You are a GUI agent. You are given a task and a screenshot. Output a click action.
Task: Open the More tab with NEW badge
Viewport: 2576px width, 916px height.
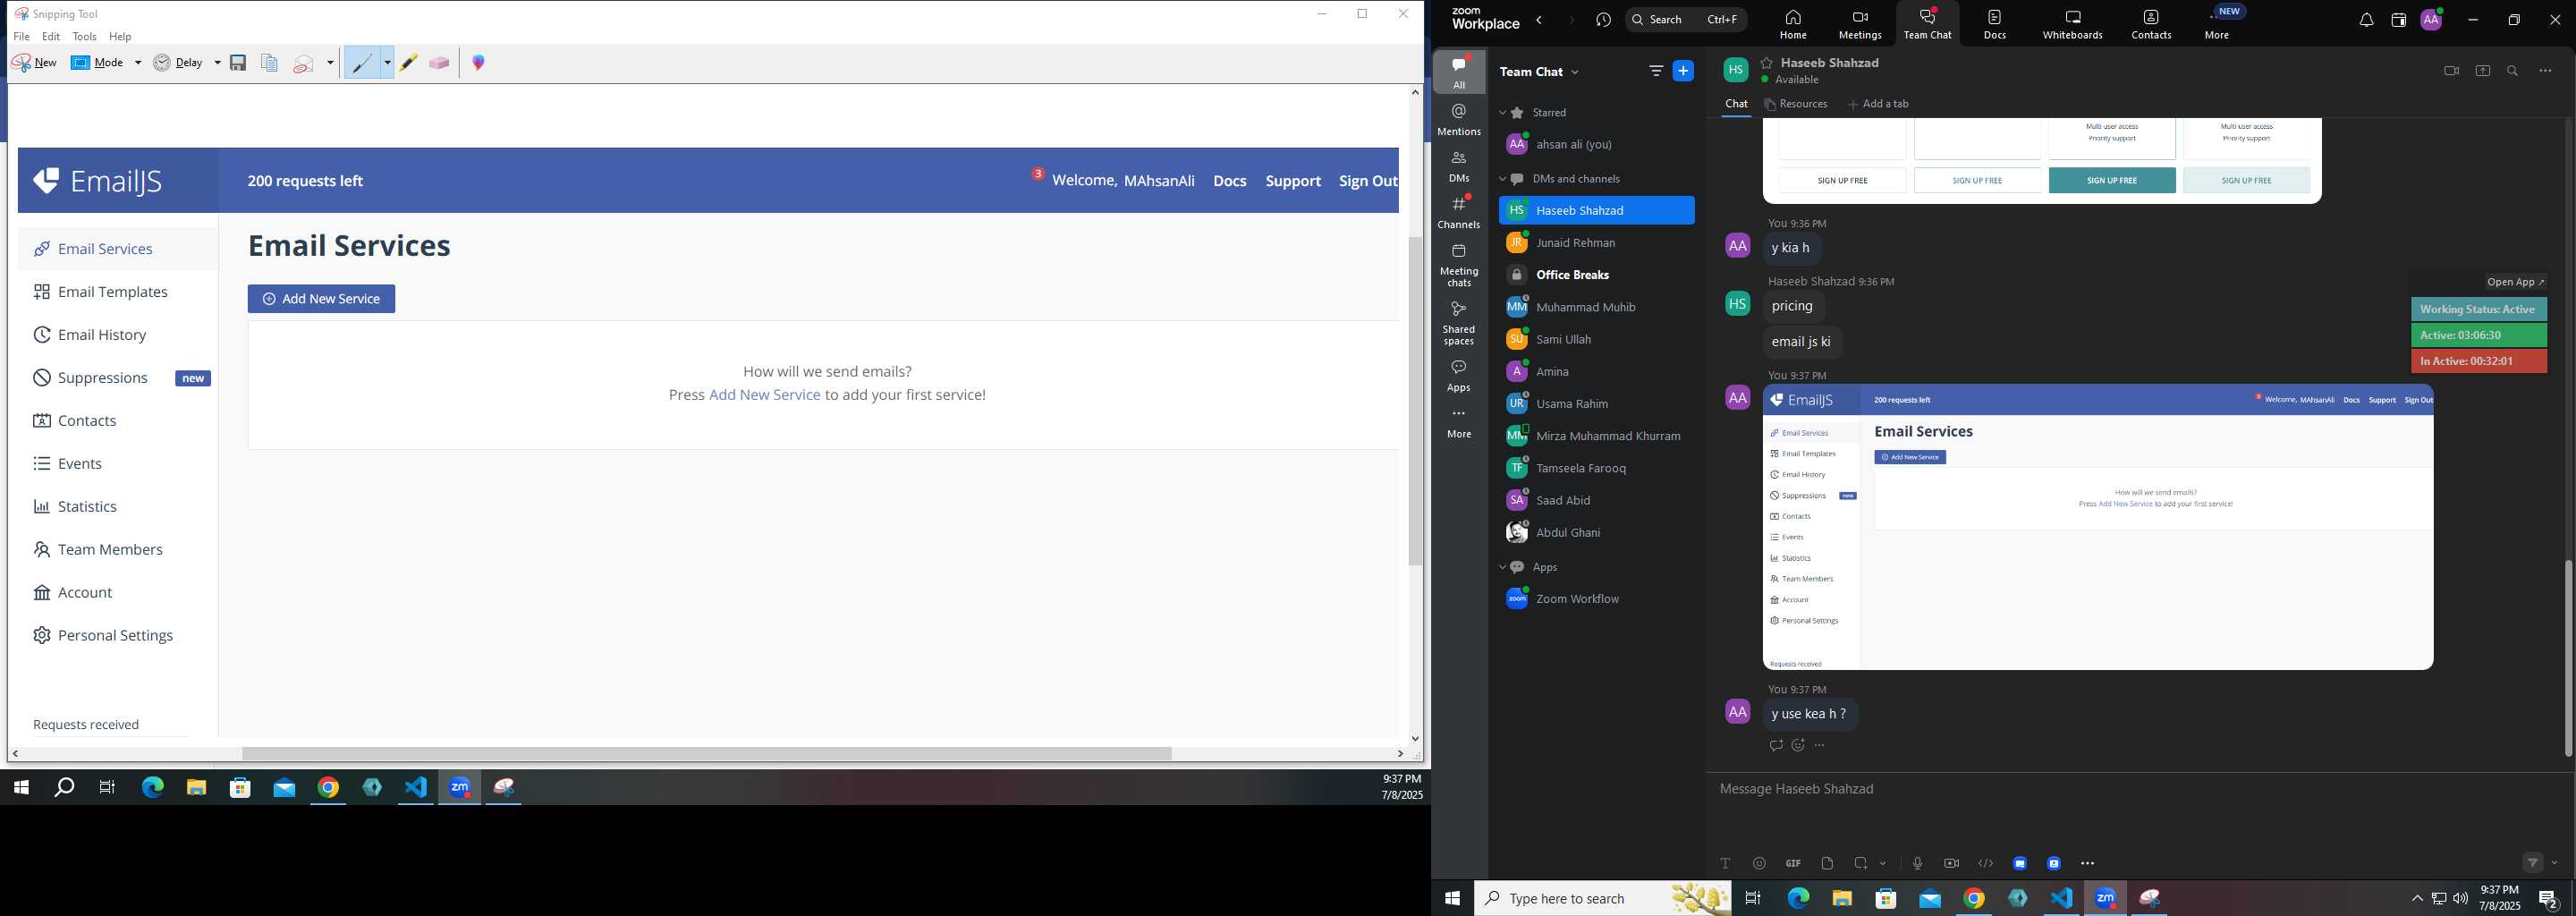click(2219, 25)
